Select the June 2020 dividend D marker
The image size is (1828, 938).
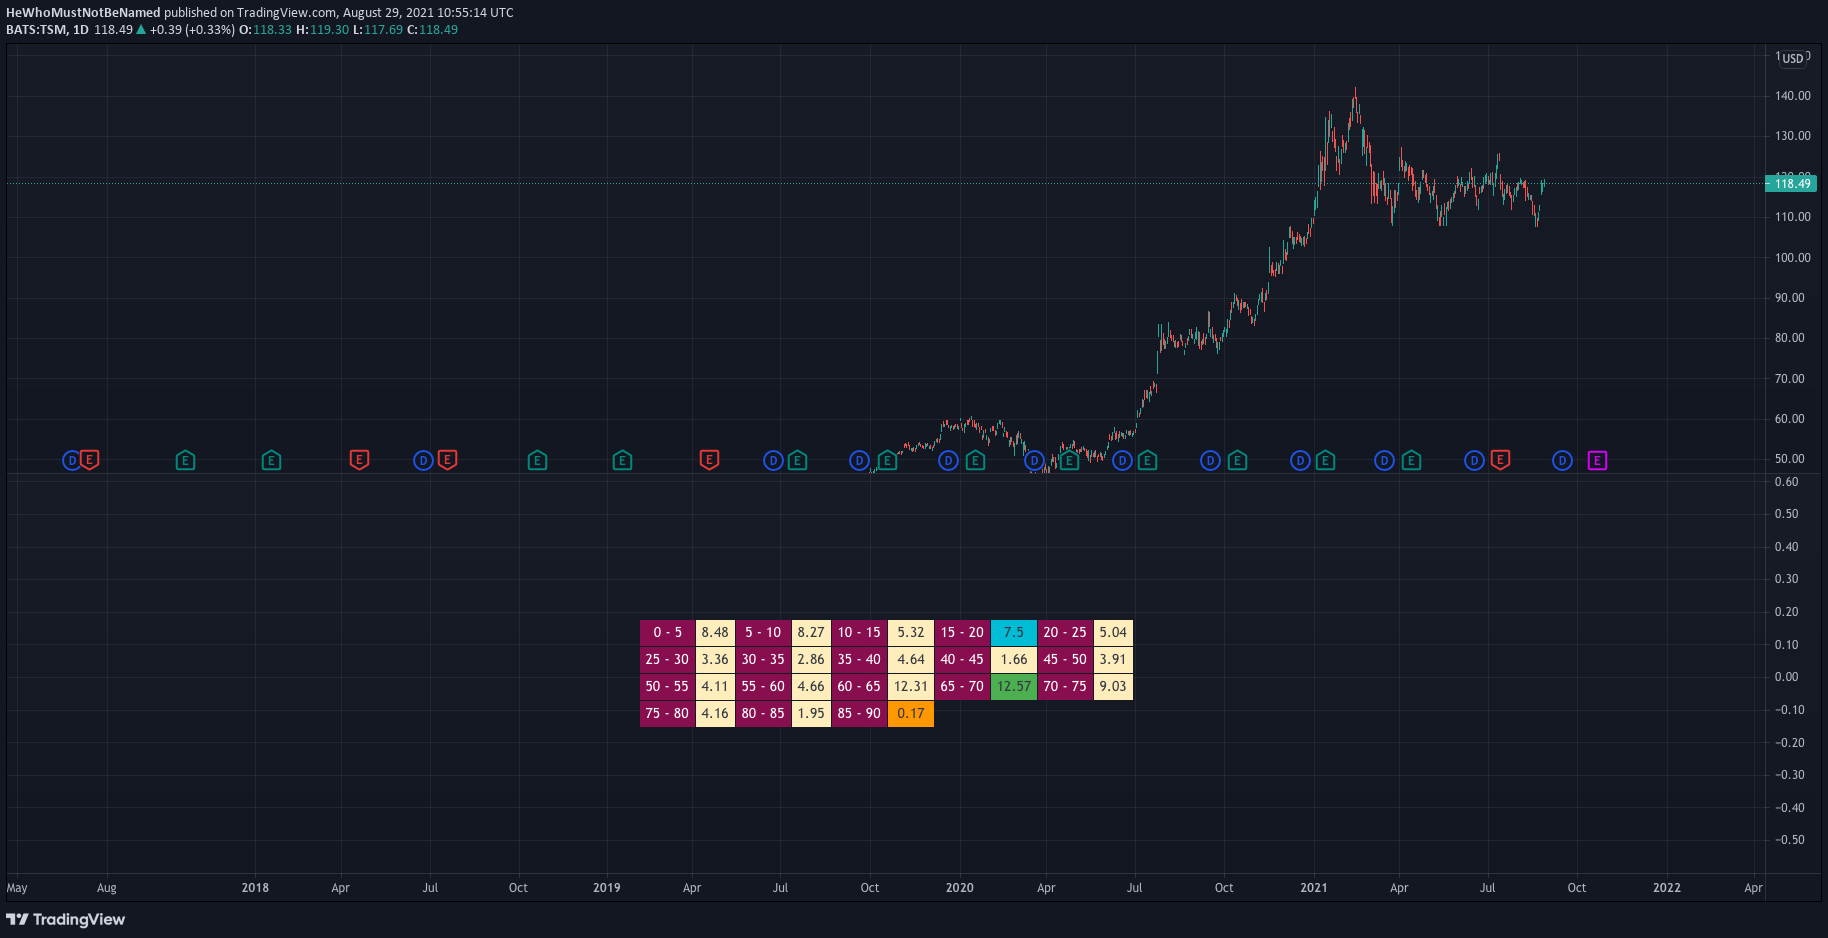(1122, 461)
